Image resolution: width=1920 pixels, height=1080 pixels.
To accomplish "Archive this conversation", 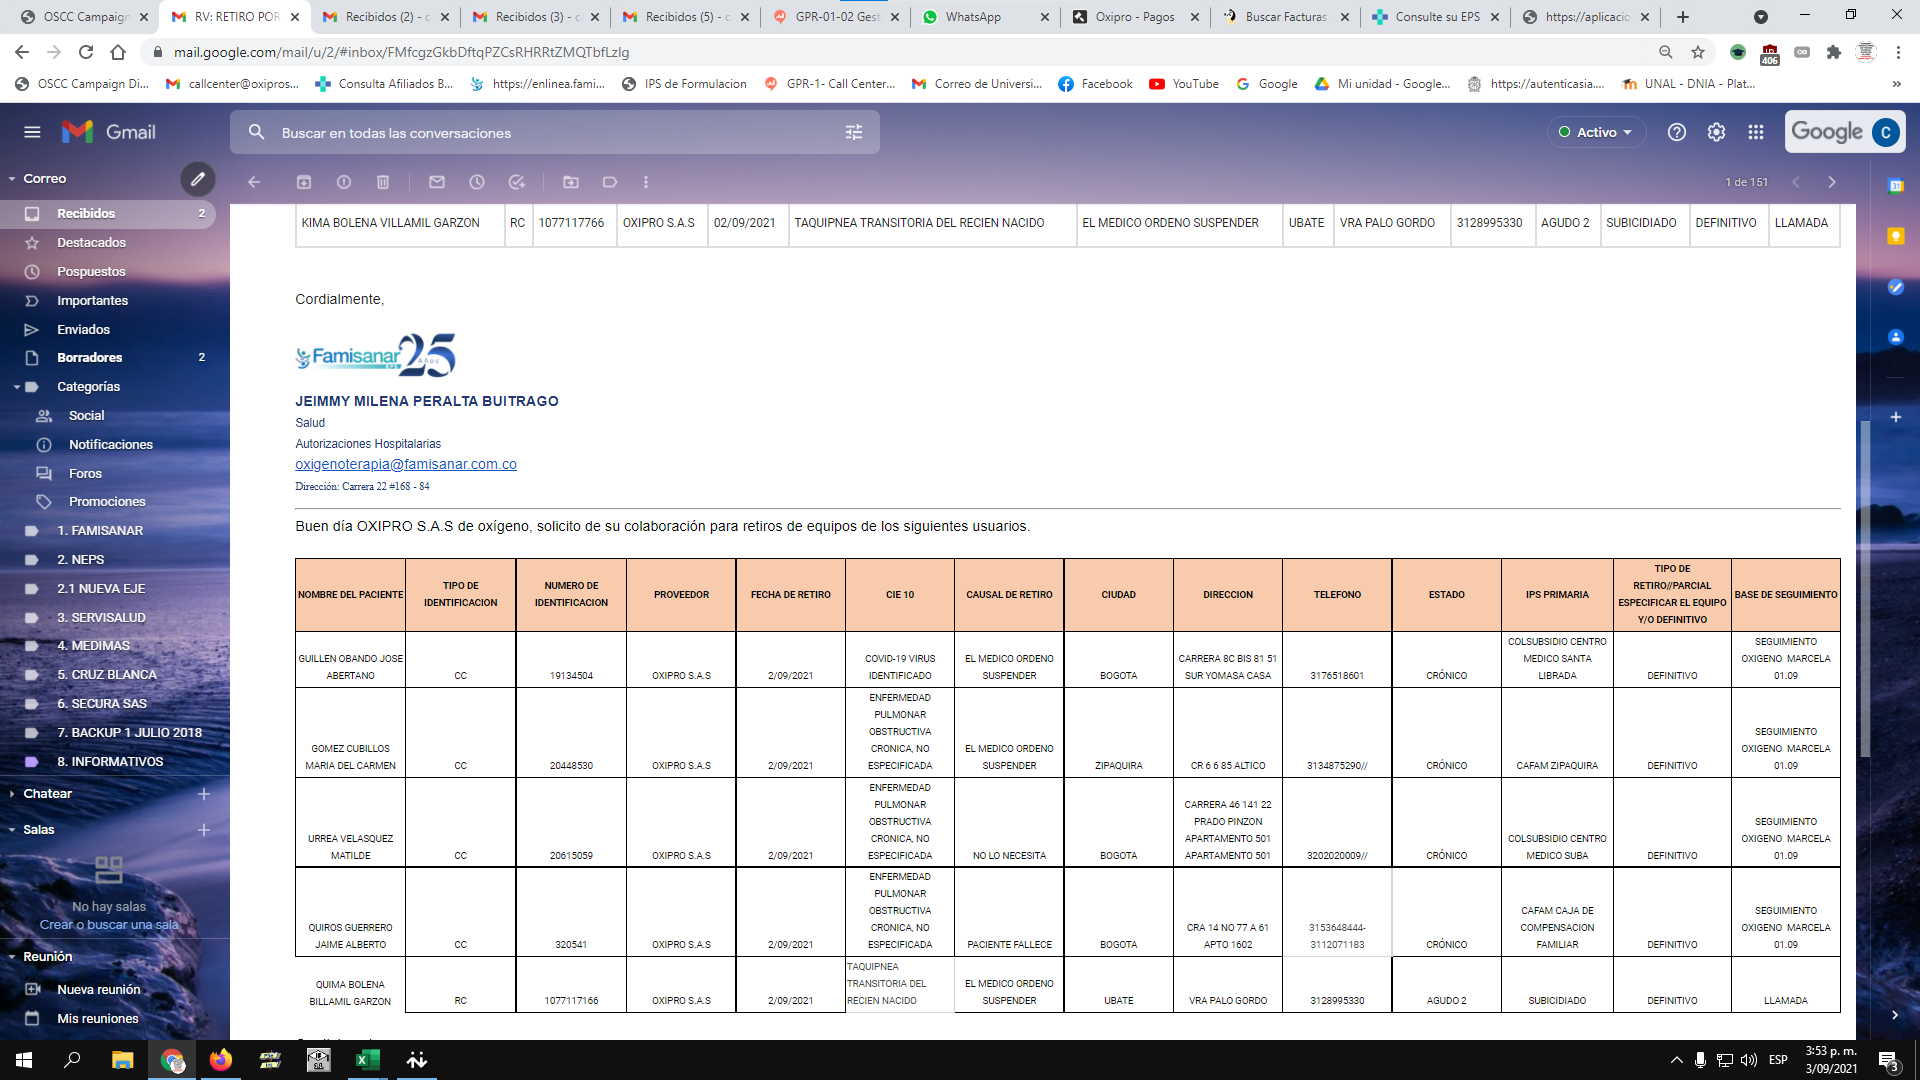I will point(304,182).
